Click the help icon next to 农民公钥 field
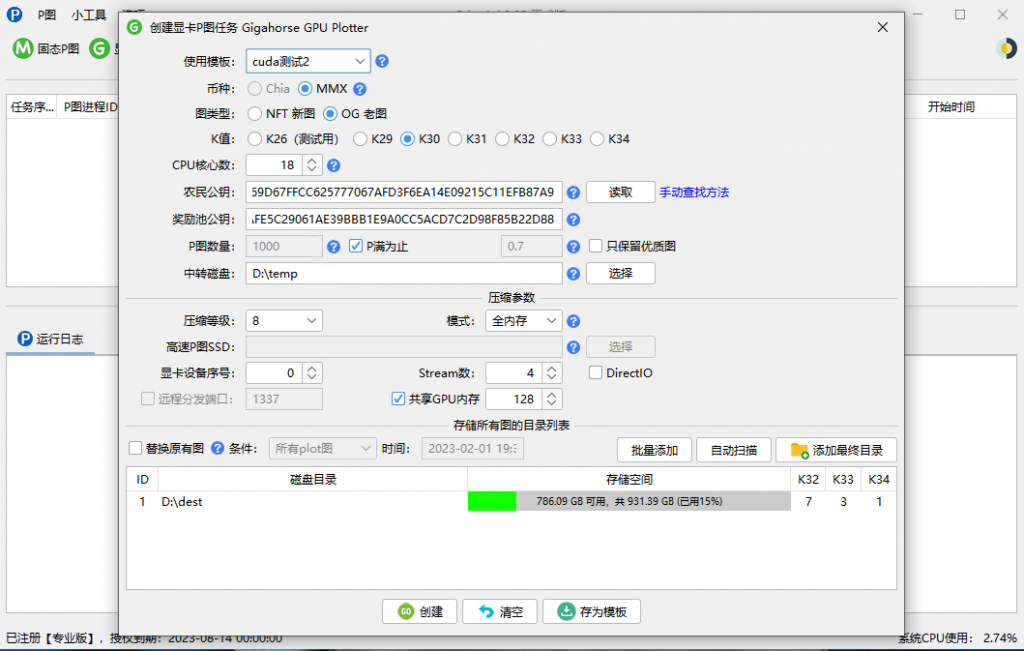This screenshot has height=651, width=1024. (x=573, y=192)
